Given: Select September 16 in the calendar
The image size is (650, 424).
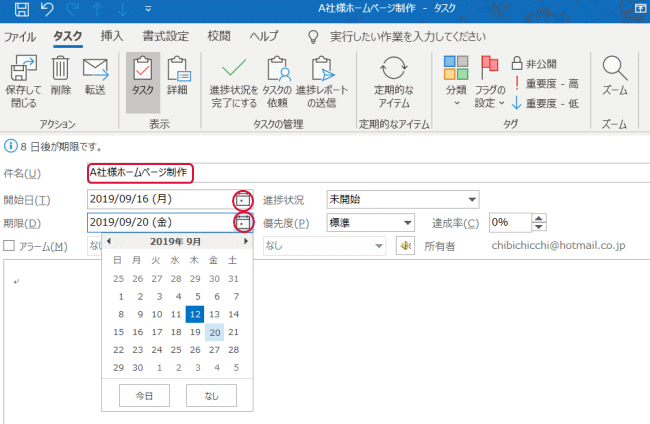Looking at the screenshot, I should tap(138, 332).
